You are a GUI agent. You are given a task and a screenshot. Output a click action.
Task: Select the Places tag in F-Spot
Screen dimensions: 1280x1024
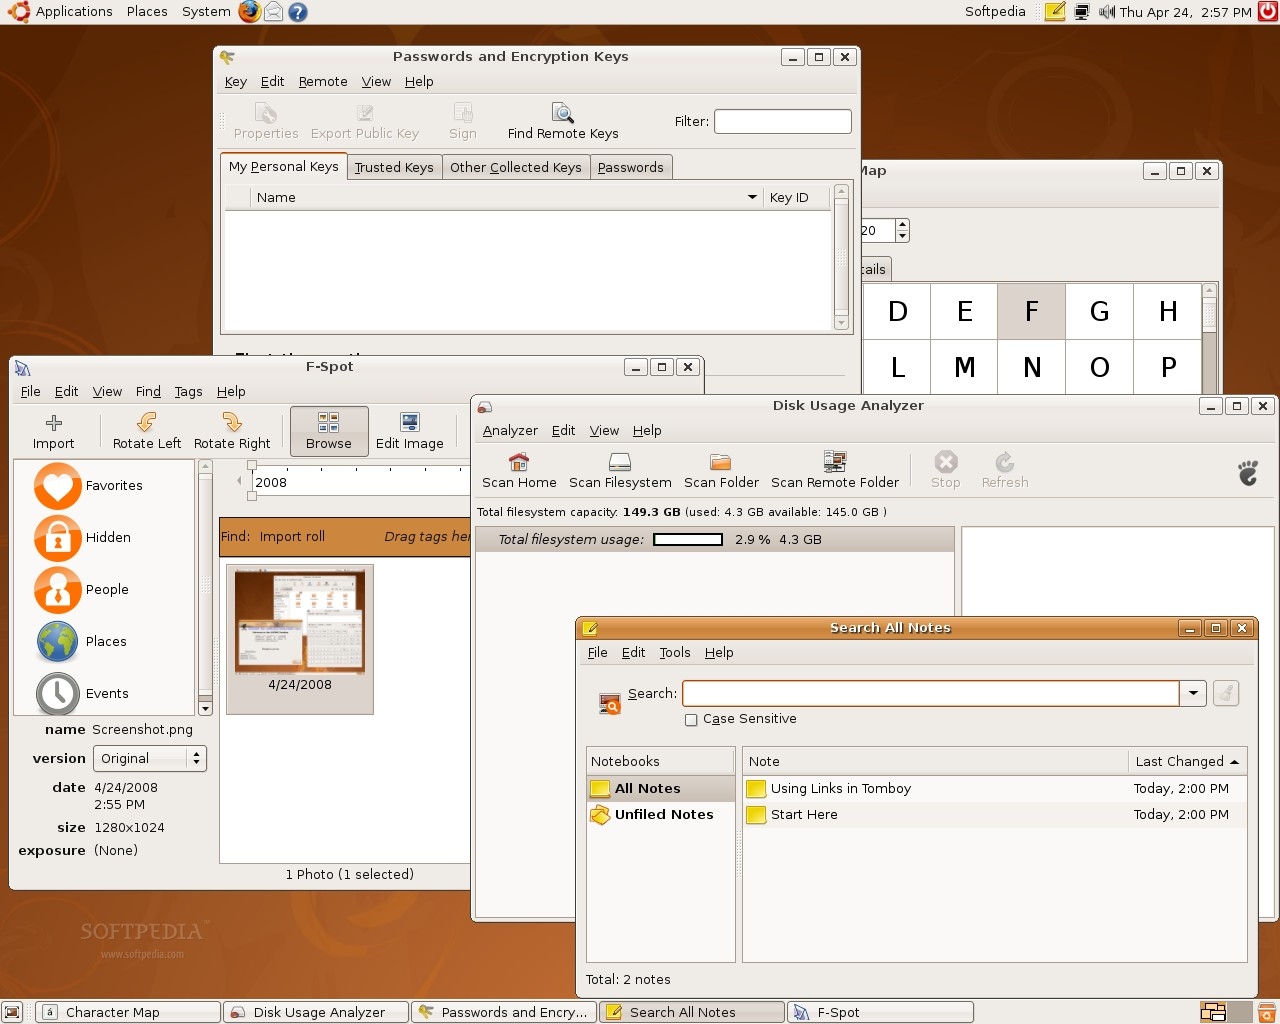pos(81,642)
